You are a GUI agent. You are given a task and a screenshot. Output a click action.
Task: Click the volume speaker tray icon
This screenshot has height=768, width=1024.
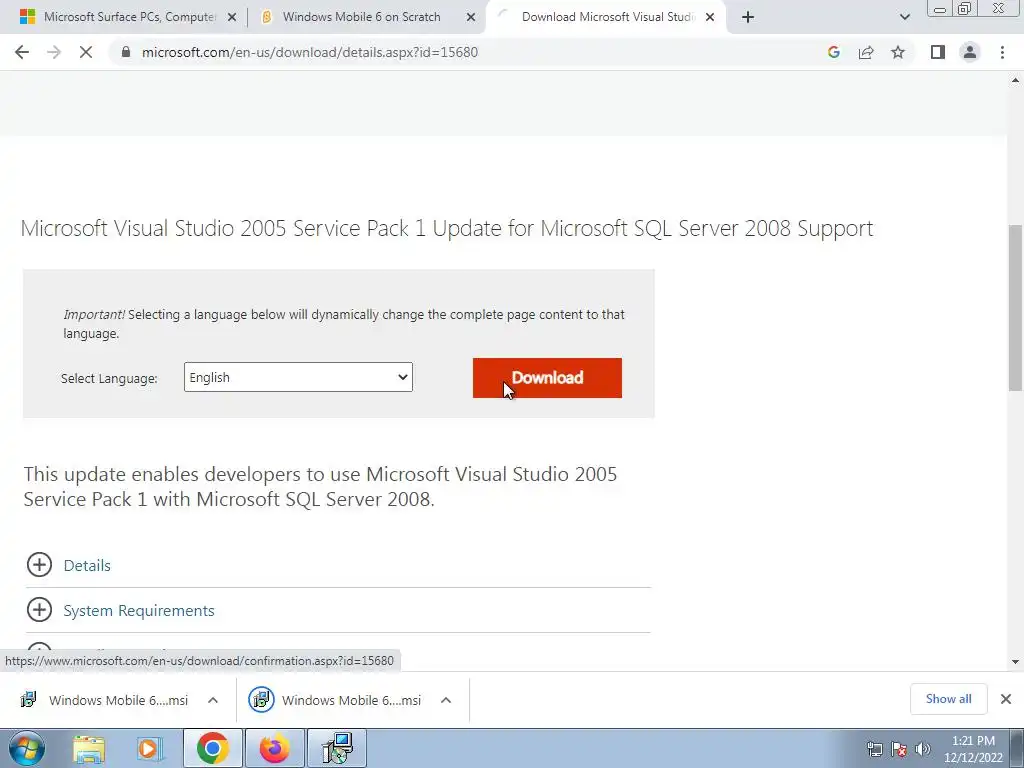[923, 749]
